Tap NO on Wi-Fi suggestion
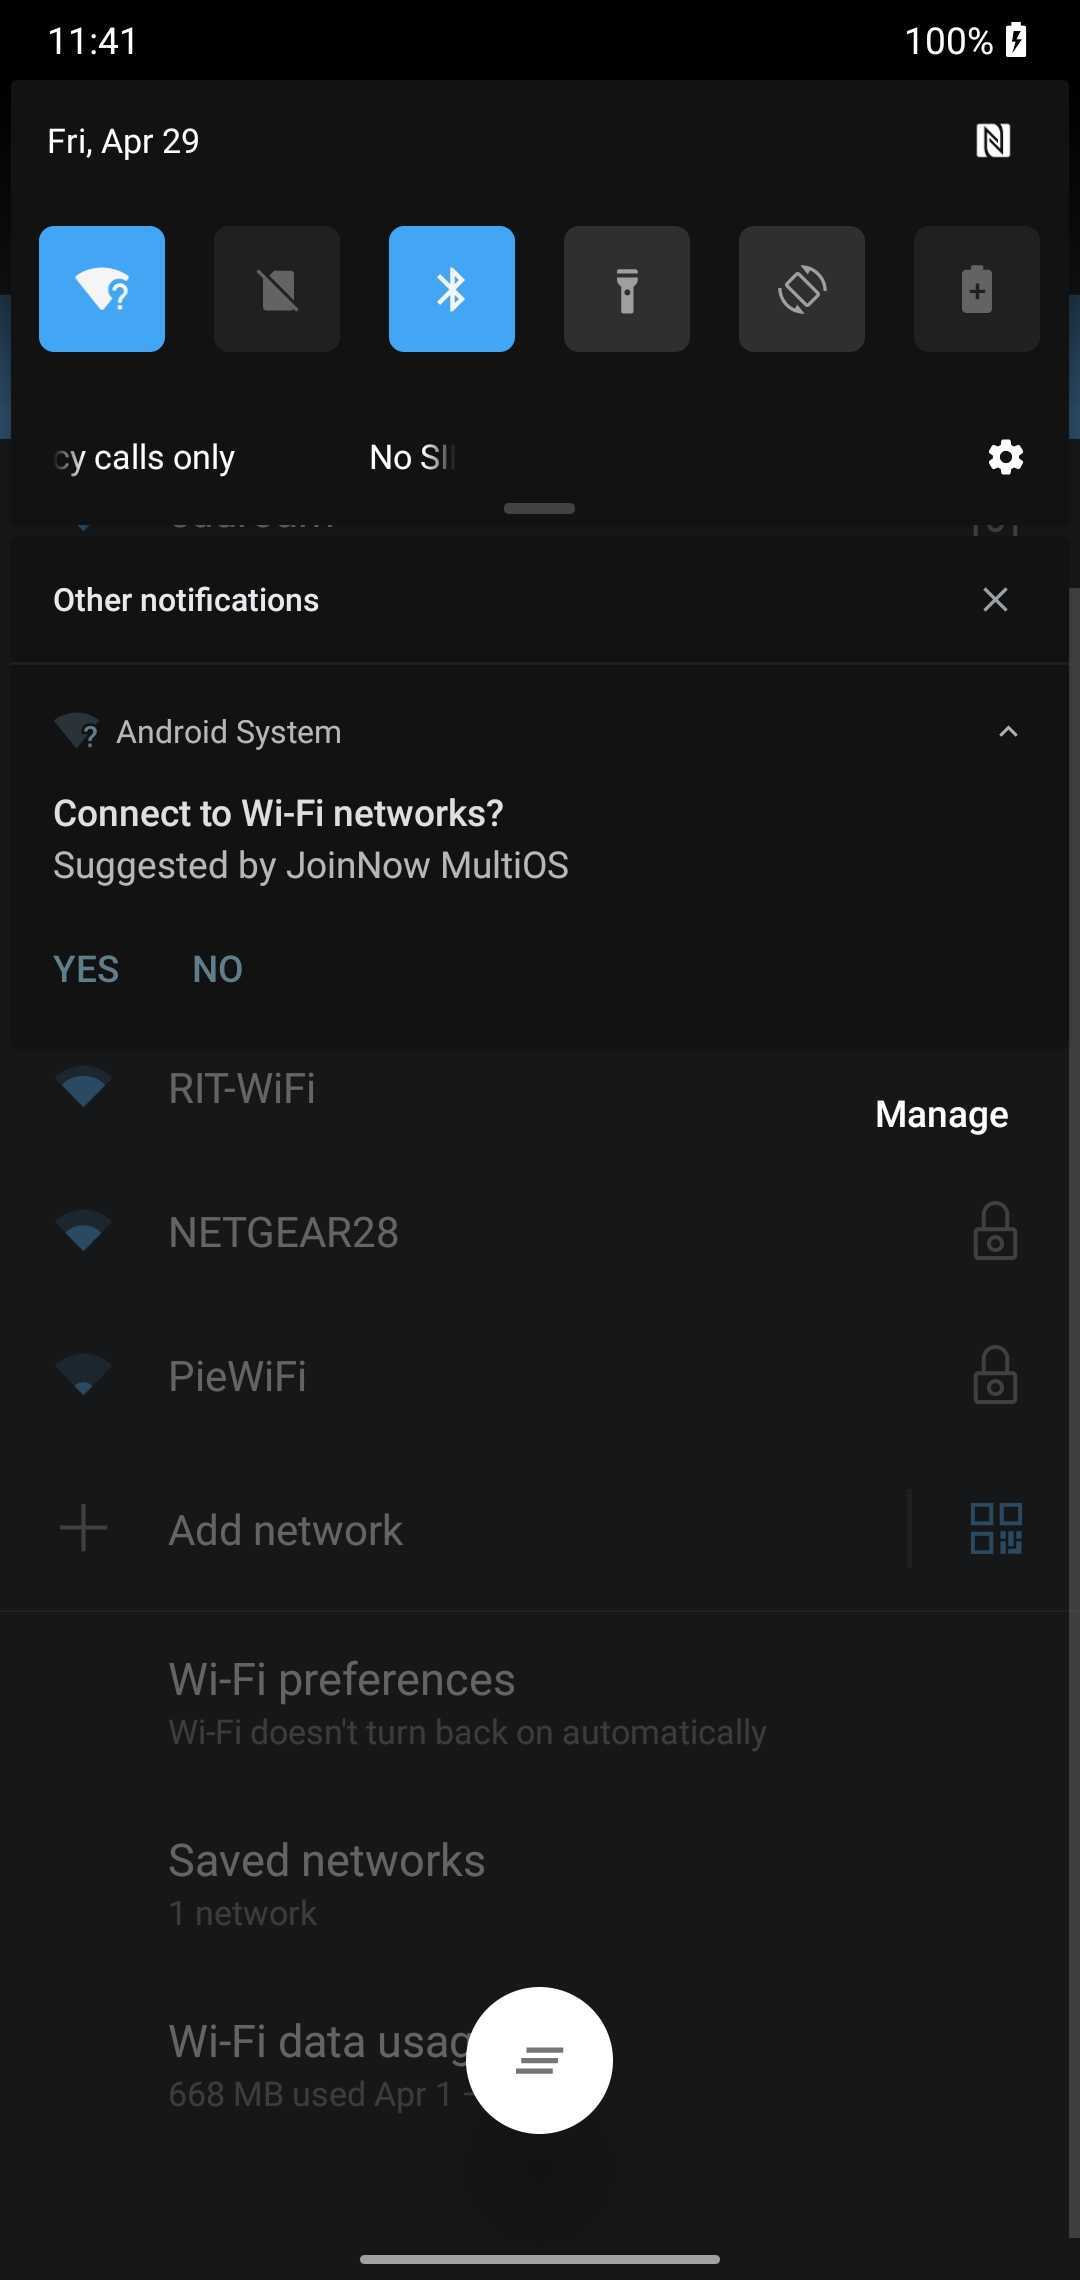The height and width of the screenshot is (2280, 1080). click(217, 969)
